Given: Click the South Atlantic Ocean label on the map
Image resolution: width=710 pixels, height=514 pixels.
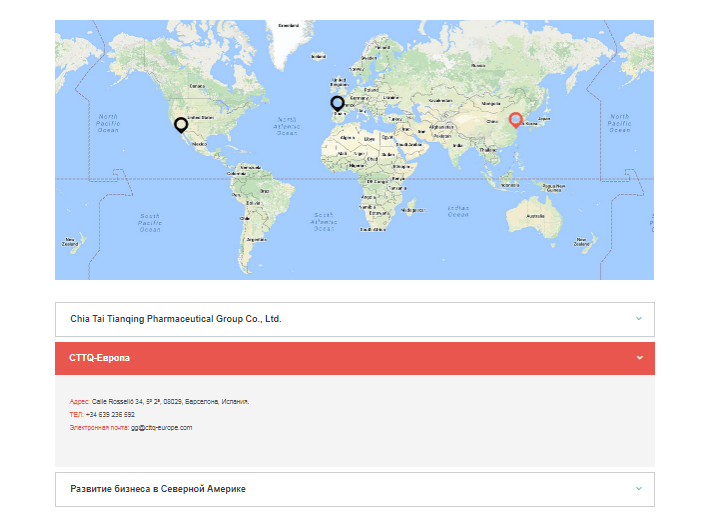Looking at the screenshot, I should click(324, 222).
